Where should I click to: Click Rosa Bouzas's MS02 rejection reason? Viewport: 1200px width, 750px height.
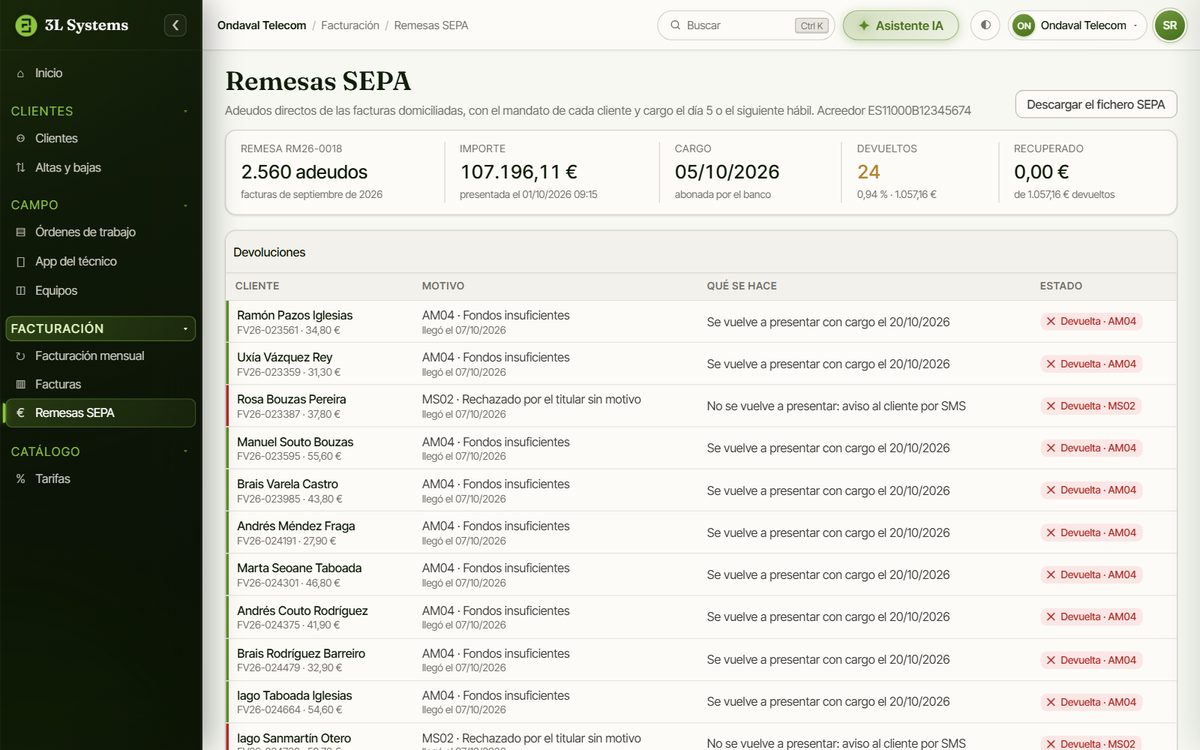point(531,399)
